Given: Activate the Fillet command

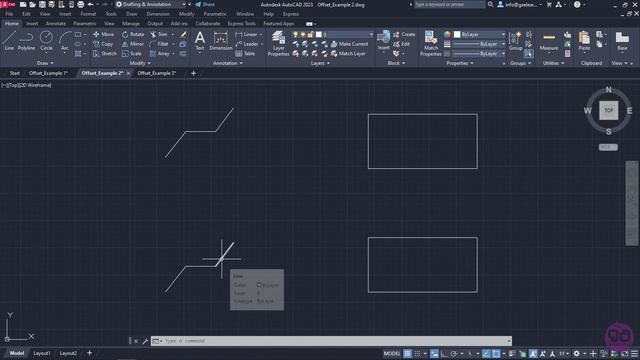Looking at the screenshot, I should [x=159, y=44].
